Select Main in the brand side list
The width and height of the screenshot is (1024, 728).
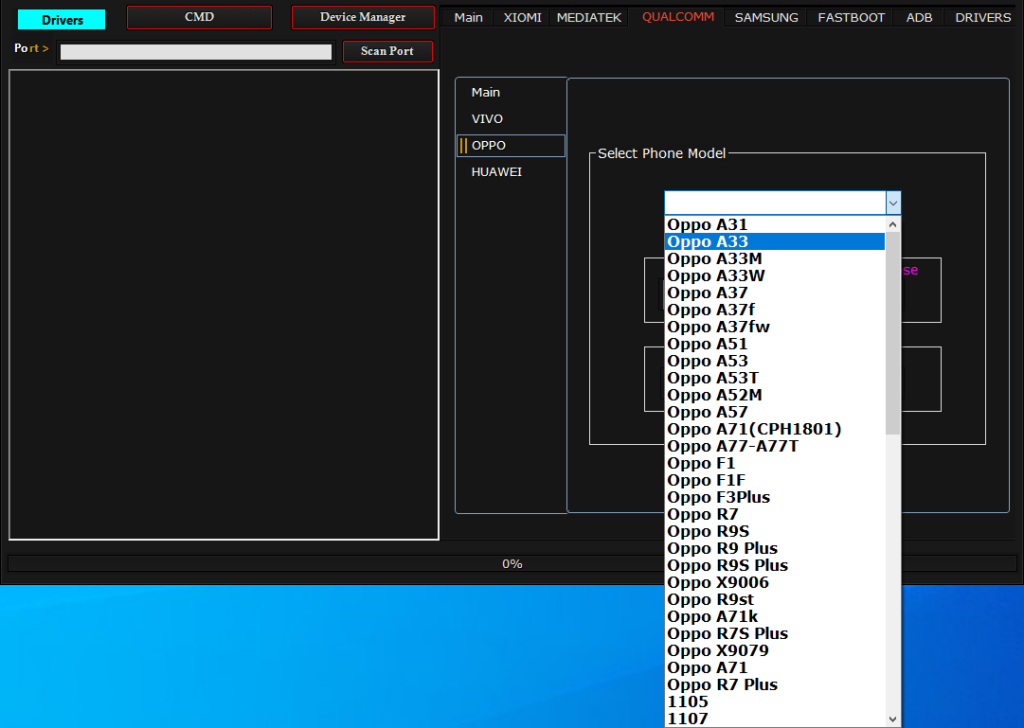[x=511, y=93]
